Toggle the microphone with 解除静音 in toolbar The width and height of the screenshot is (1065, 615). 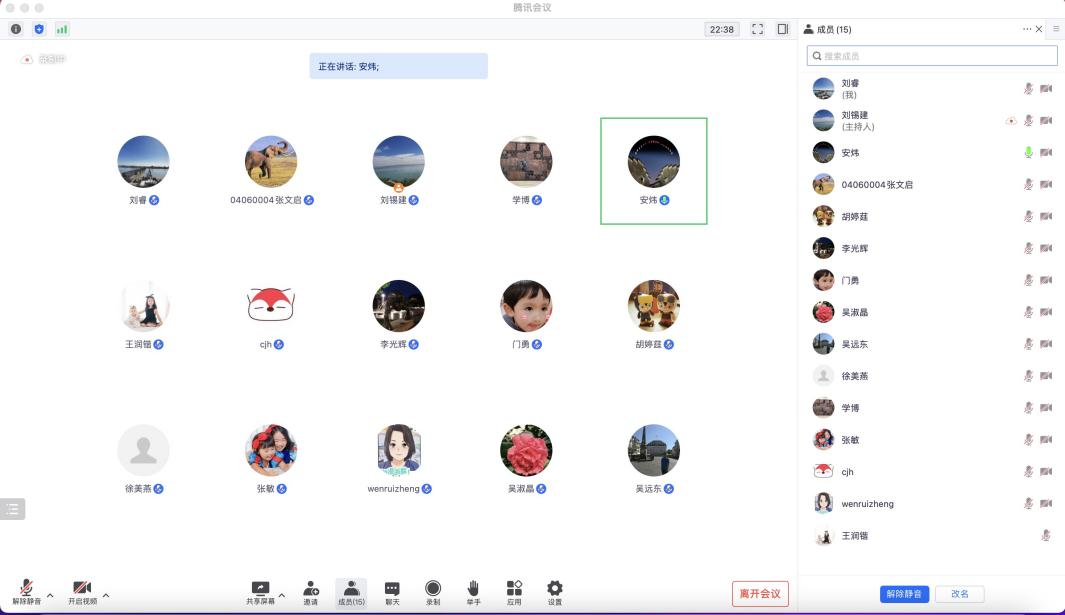click(26, 592)
